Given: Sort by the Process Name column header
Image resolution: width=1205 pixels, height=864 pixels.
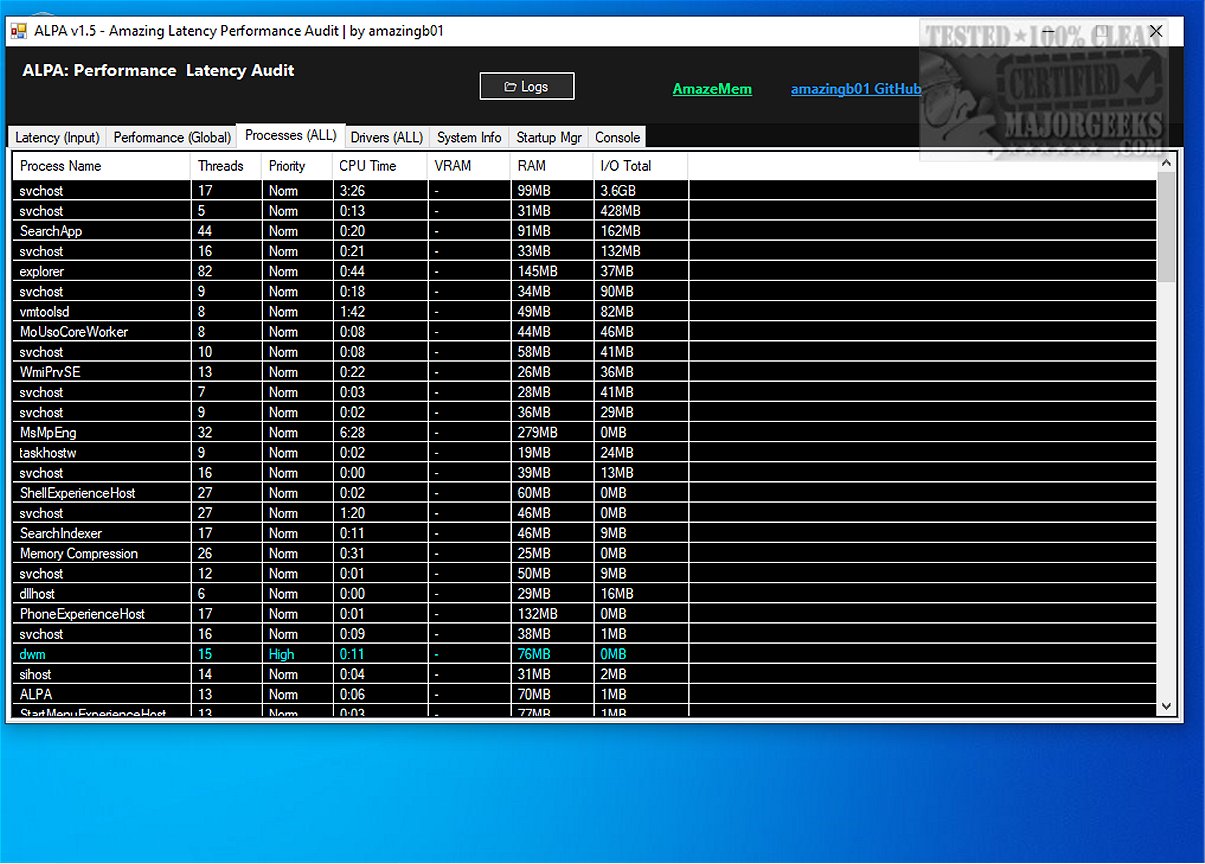Looking at the screenshot, I should [x=101, y=166].
